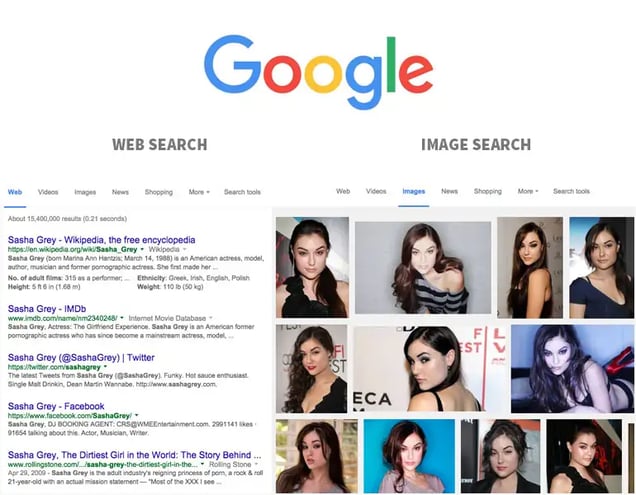Switch to Web tab in image search panel
This screenshot has width=636, height=495.
click(x=343, y=191)
